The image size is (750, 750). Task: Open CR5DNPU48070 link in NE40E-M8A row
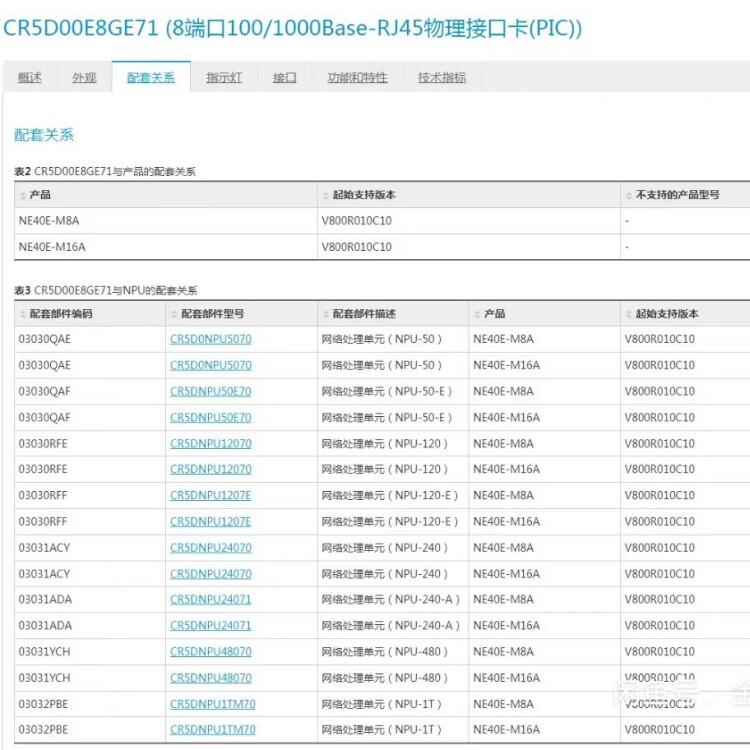click(x=210, y=651)
